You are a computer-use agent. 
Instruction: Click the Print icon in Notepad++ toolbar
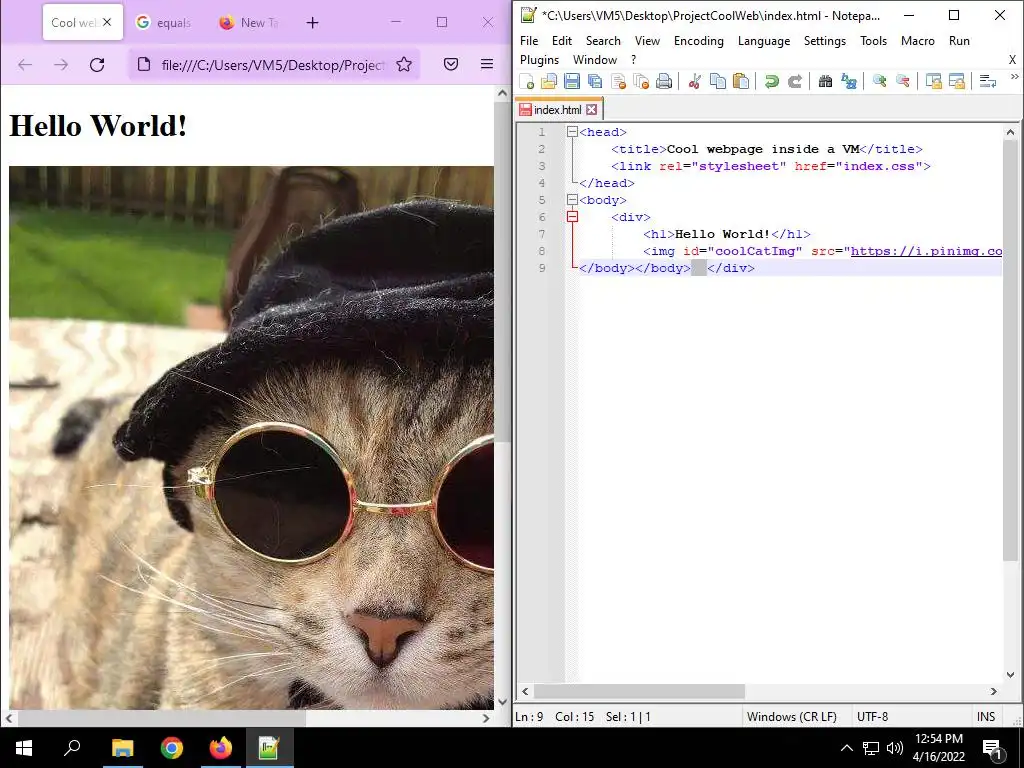(x=664, y=81)
